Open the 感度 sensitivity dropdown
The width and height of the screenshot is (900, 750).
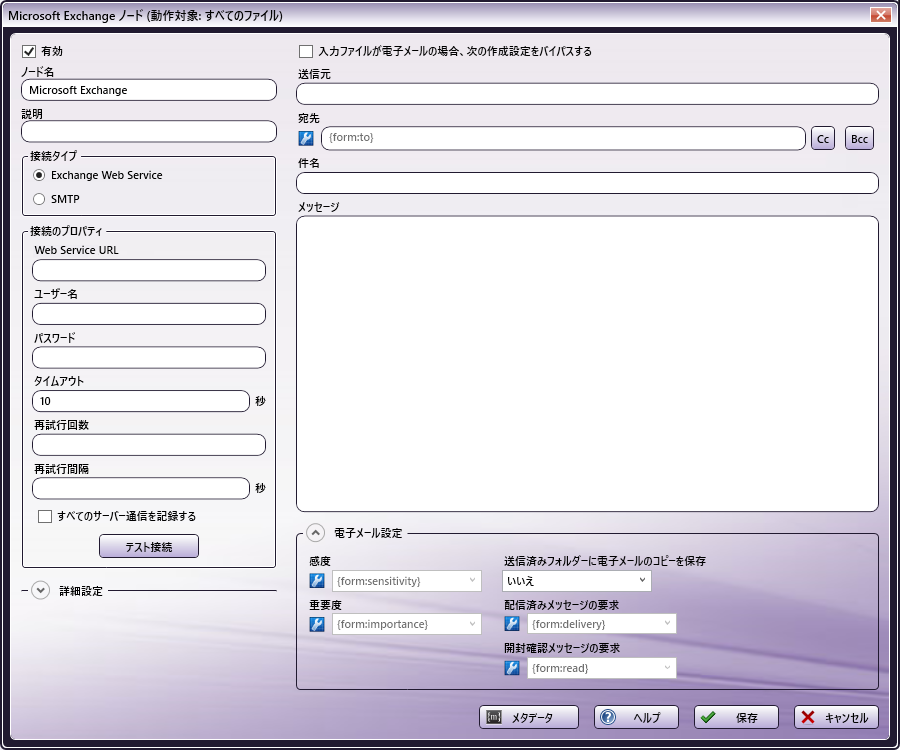pyautogui.click(x=406, y=581)
